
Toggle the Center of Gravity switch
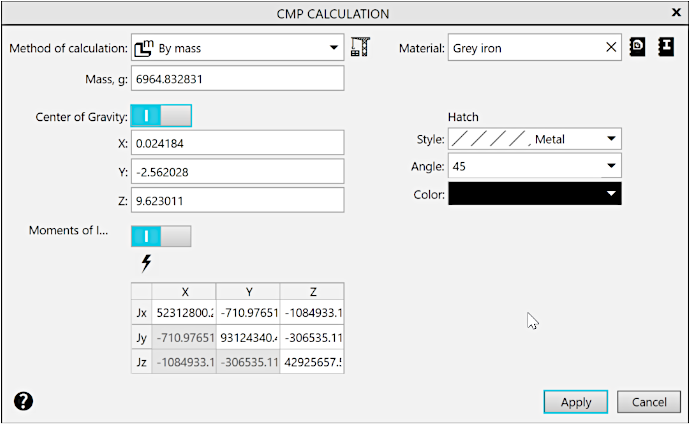(x=160, y=116)
